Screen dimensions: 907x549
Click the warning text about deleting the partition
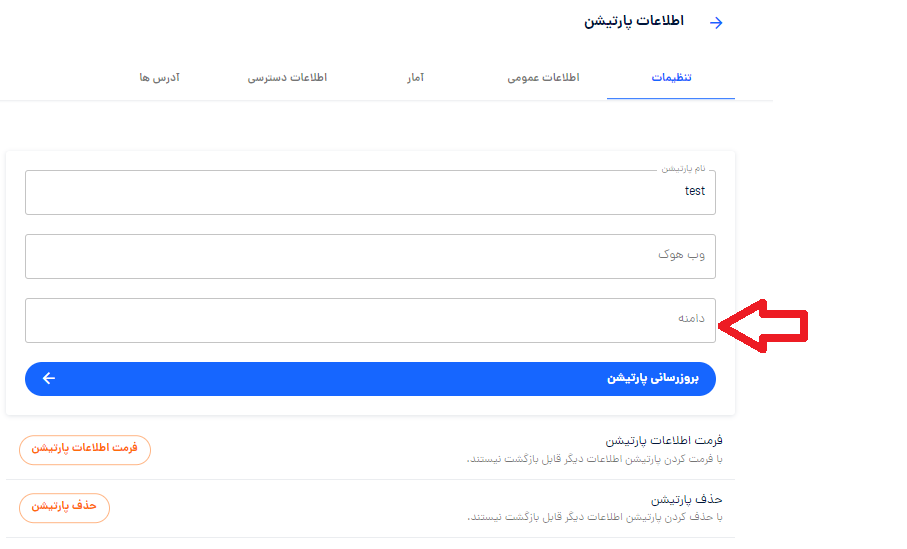coord(595,517)
